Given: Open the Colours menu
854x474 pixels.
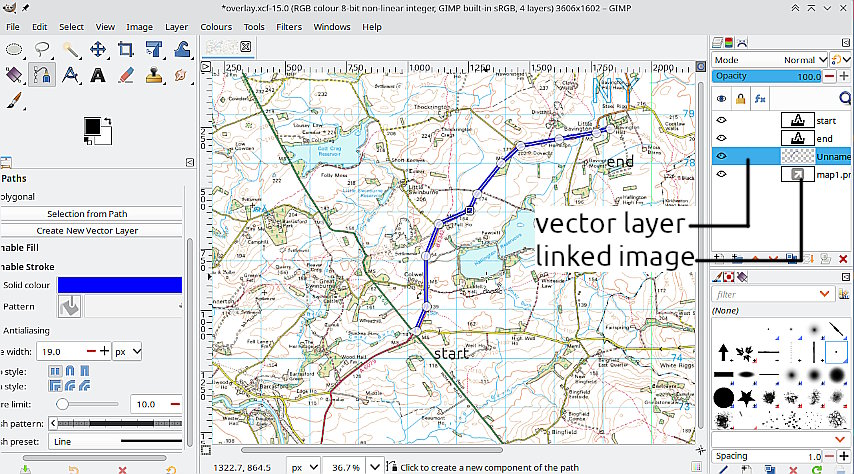Looking at the screenshot, I should (x=216, y=27).
